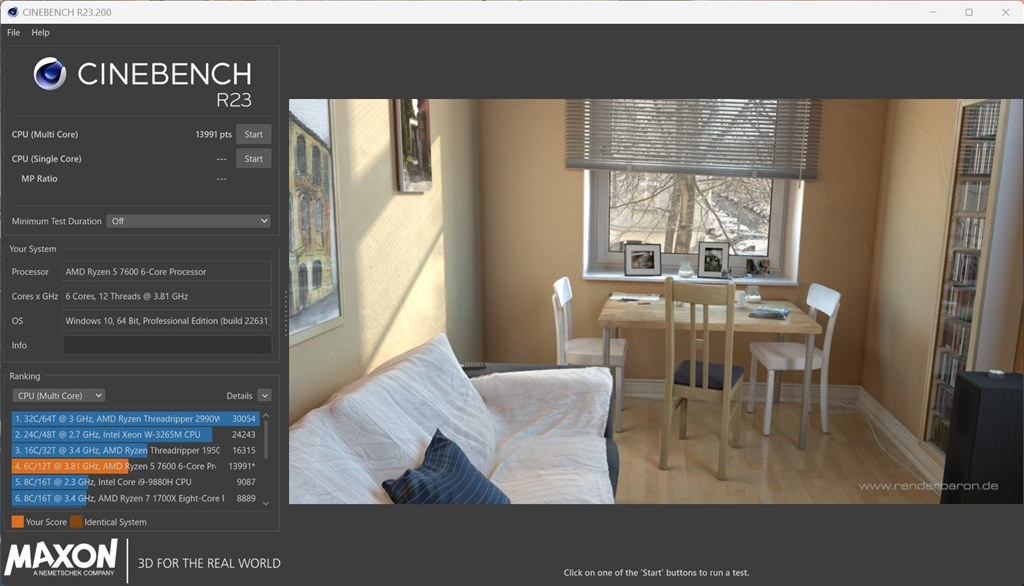Click the 24243 score value
The image size is (1024, 586).
click(244, 434)
